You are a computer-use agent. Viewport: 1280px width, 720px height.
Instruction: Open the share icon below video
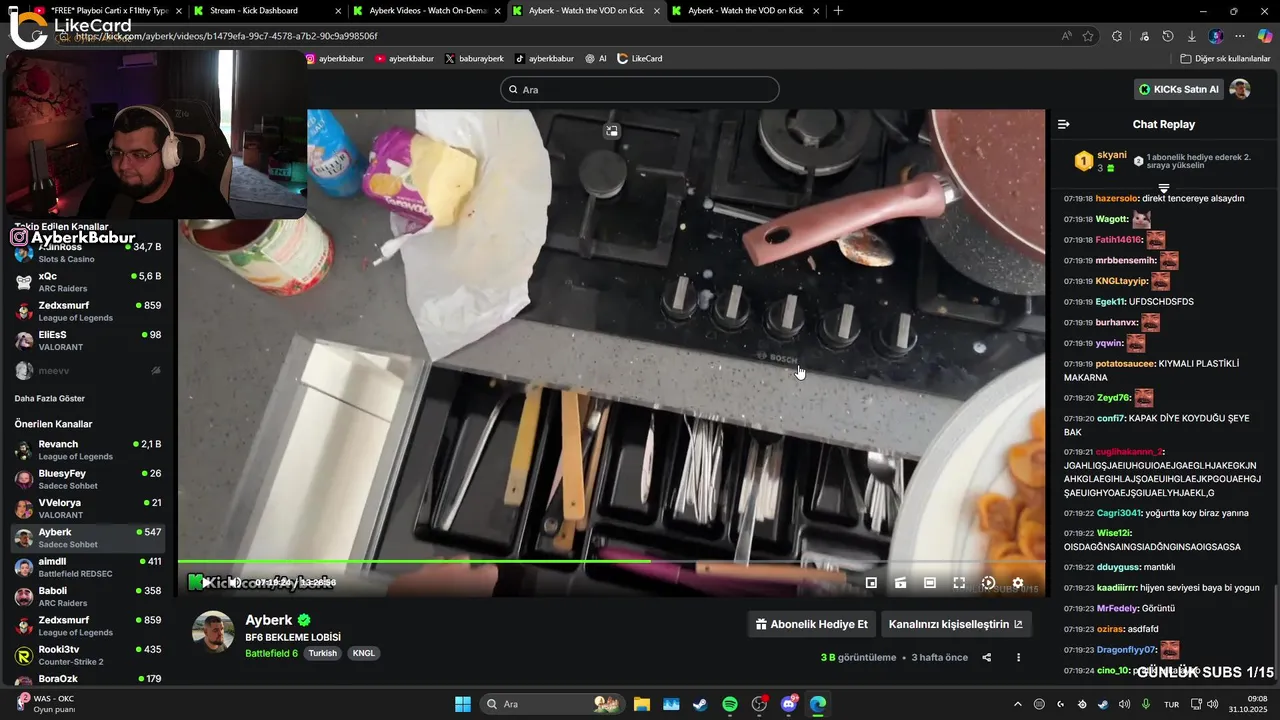987,657
